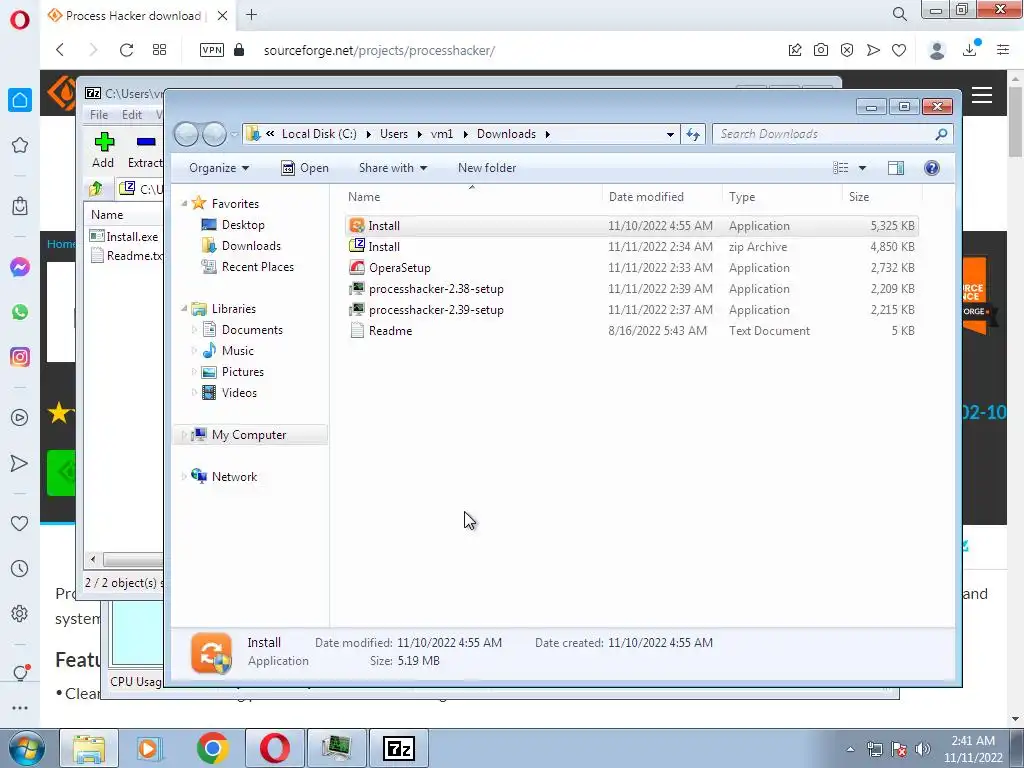Select Downloads under Favorites
1024x768 pixels.
251,246
